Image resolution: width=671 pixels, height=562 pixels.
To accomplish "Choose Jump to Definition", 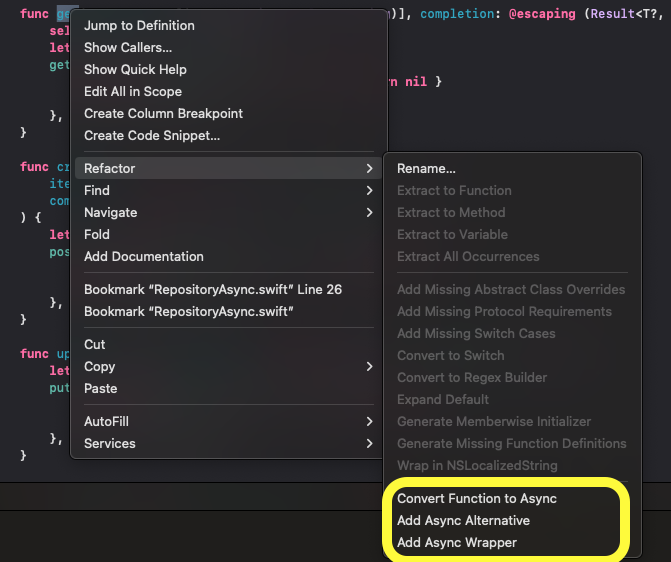I will [x=229, y=26].
